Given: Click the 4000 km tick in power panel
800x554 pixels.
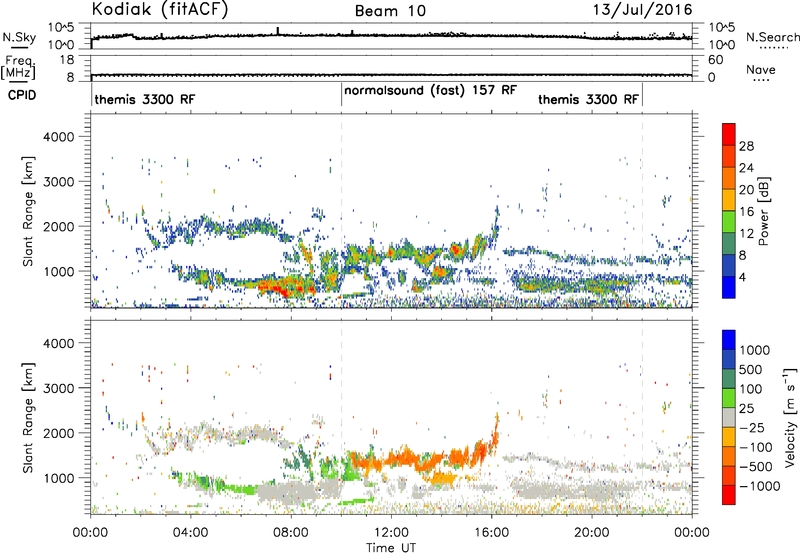Looking at the screenshot, I should point(58,137).
